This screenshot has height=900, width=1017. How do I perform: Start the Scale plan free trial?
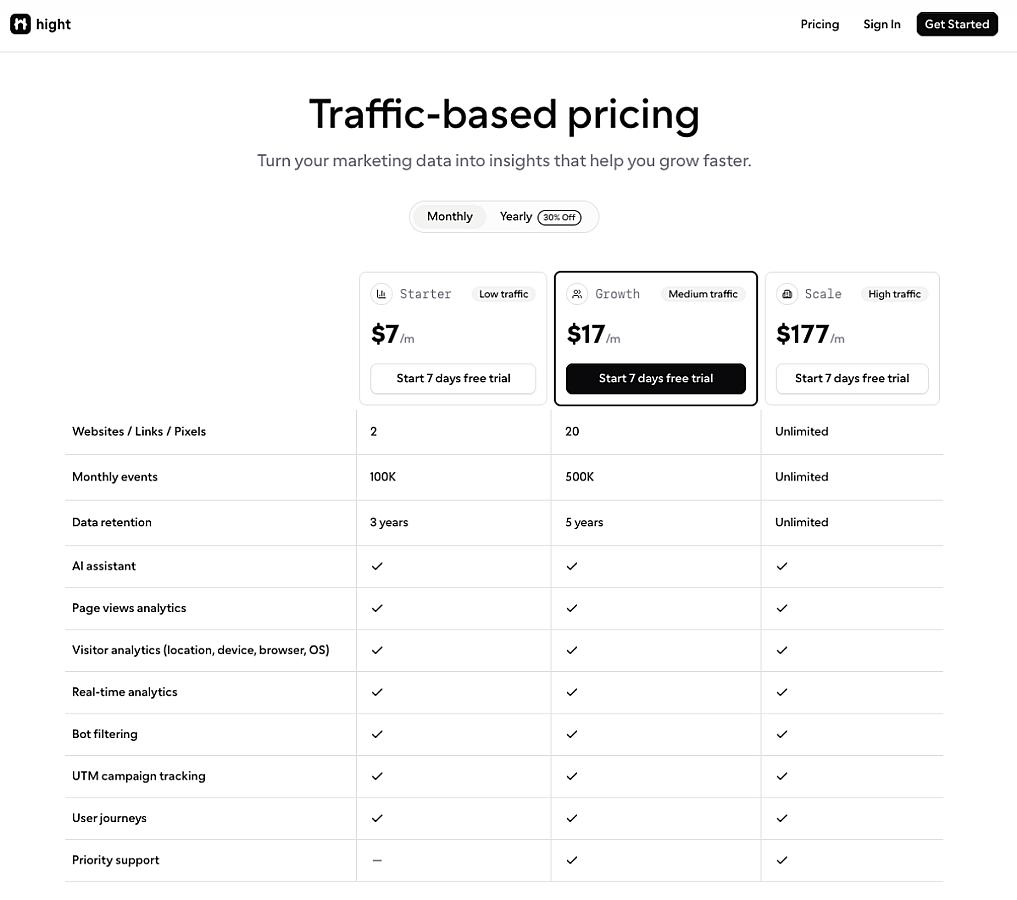click(852, 379)
